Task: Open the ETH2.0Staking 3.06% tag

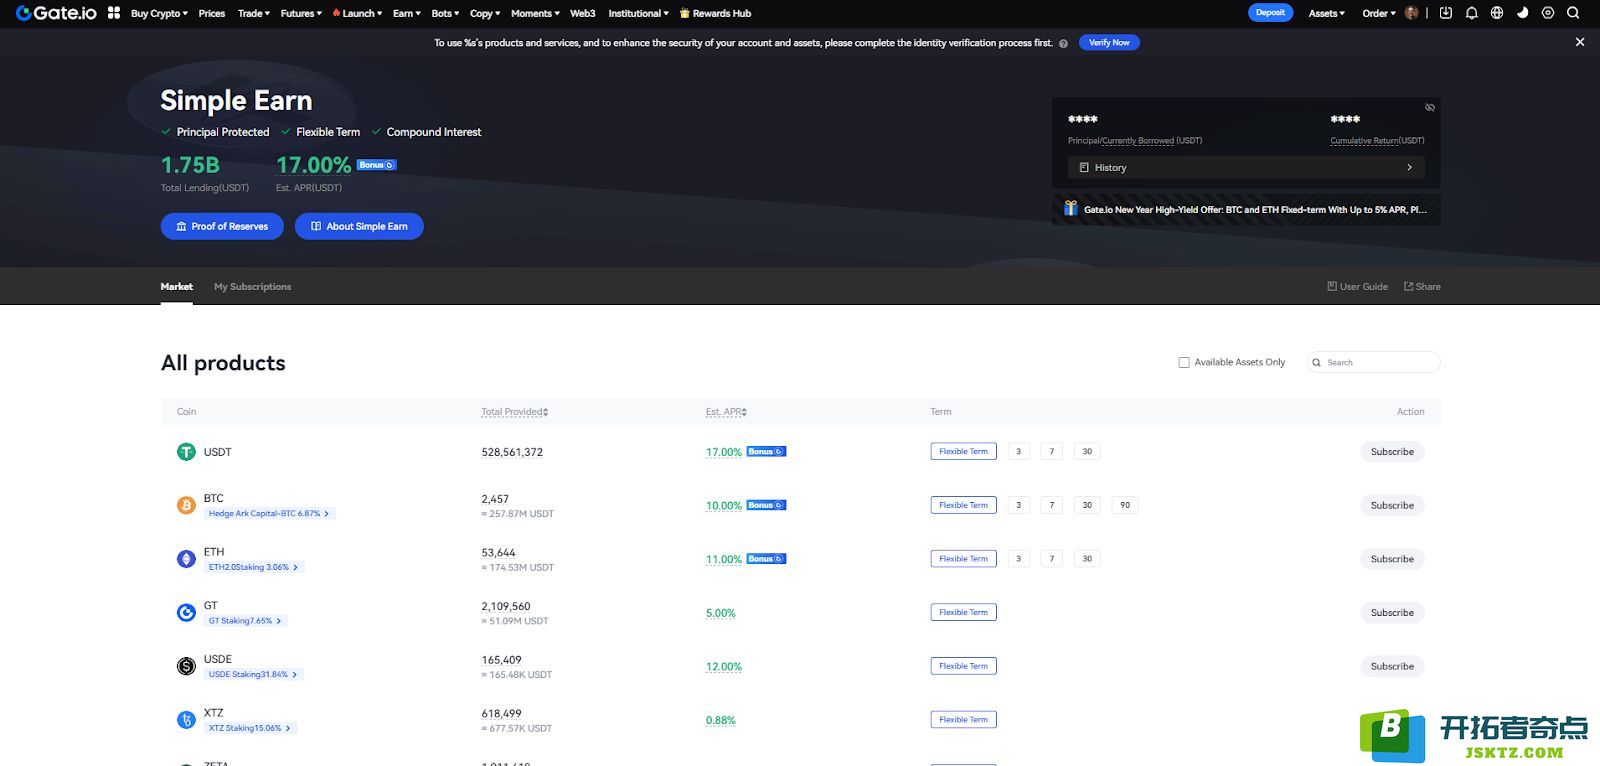Action: point(253,567)
